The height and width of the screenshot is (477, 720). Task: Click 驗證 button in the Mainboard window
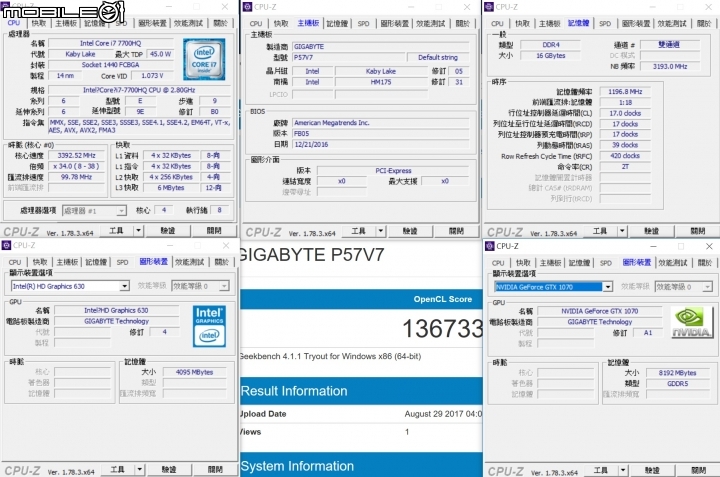point(410,231)
